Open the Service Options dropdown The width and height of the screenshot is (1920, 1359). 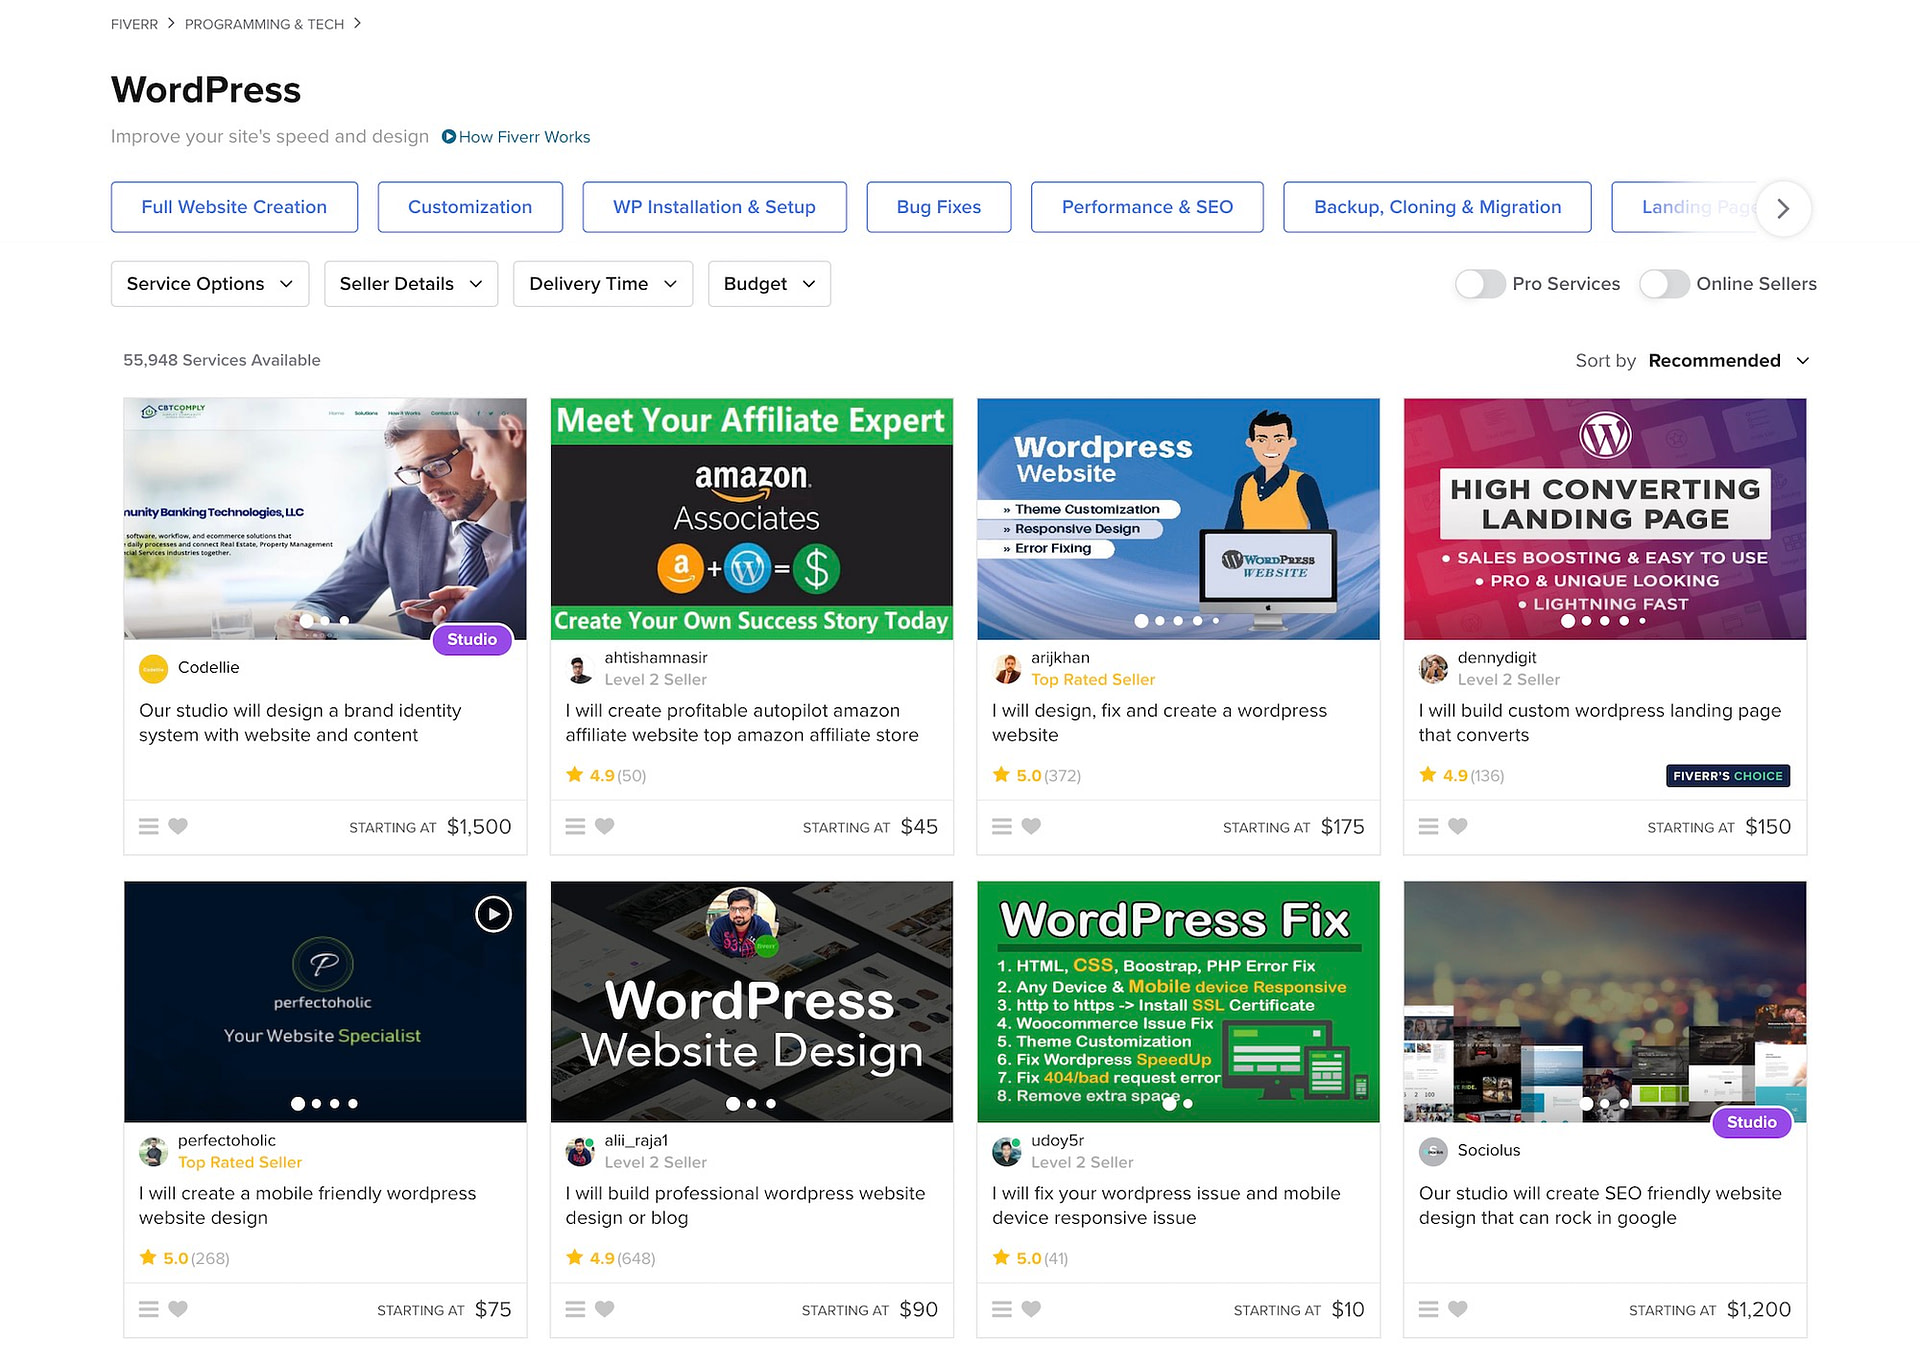210,284
